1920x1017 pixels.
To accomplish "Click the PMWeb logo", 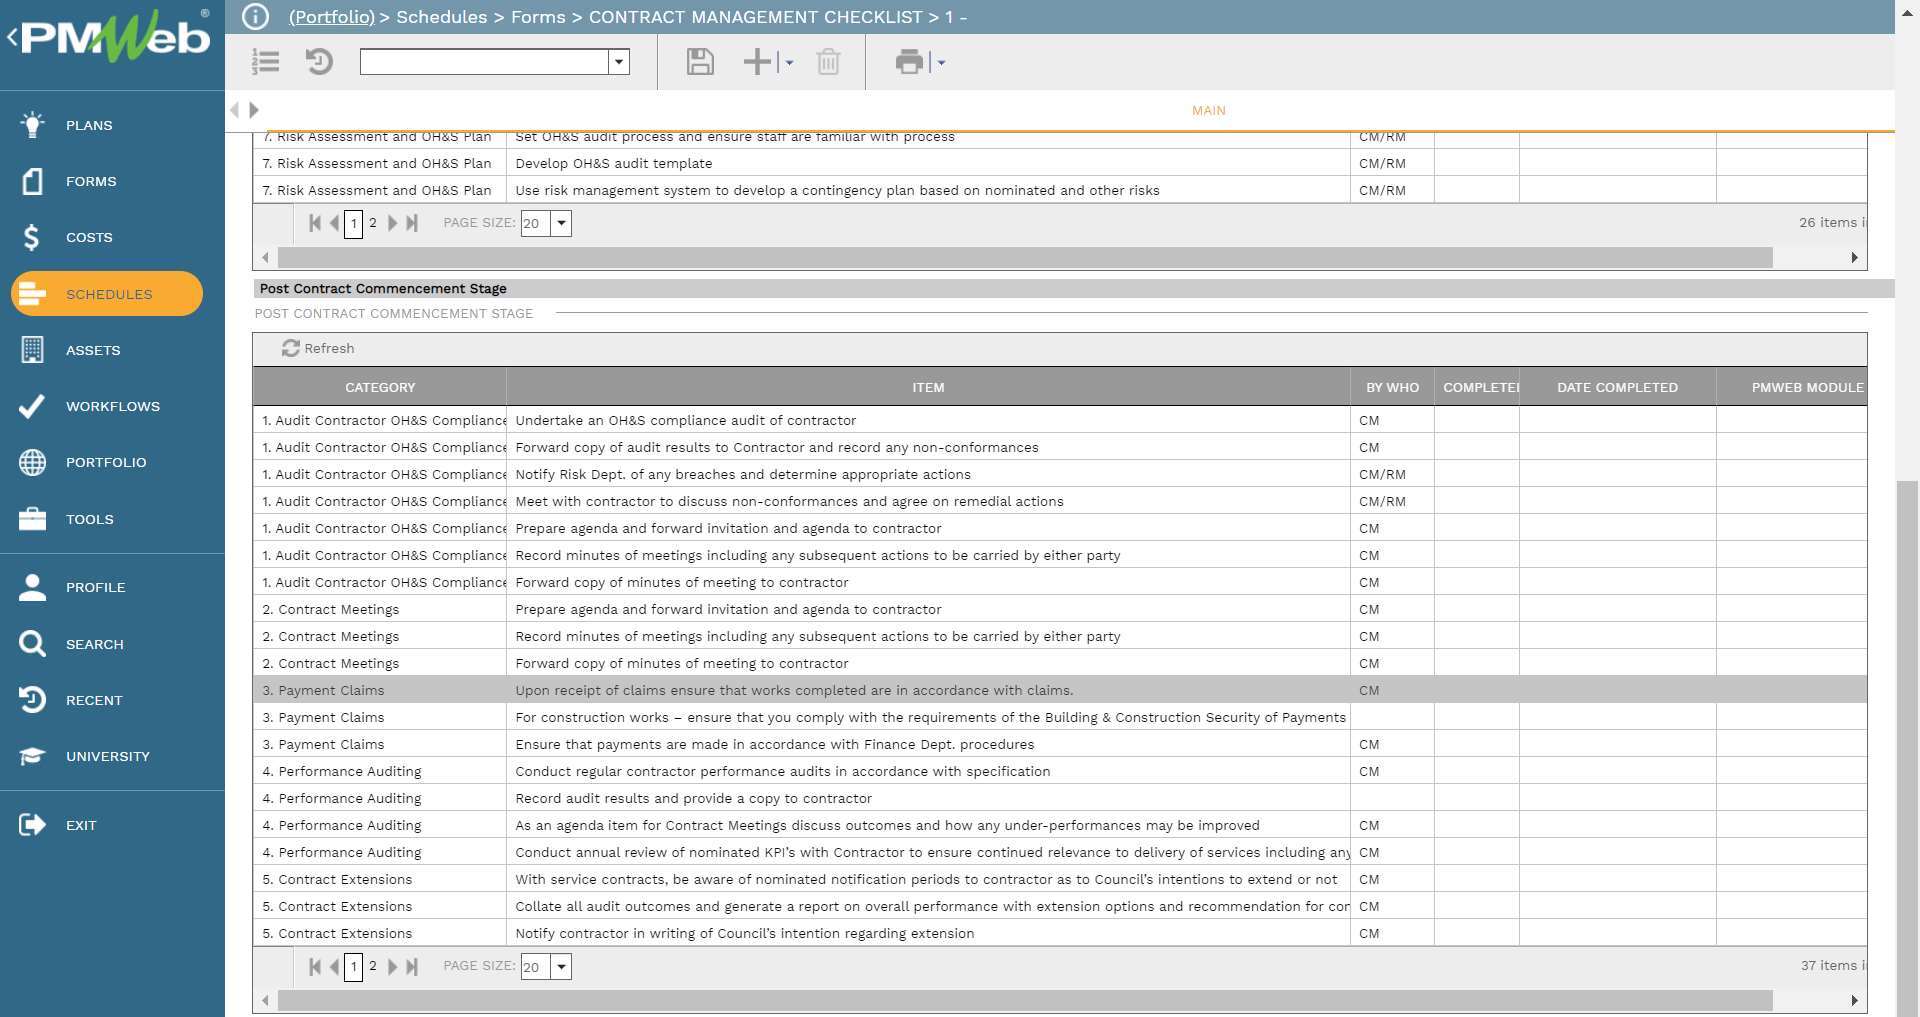I will click(115, 38).
